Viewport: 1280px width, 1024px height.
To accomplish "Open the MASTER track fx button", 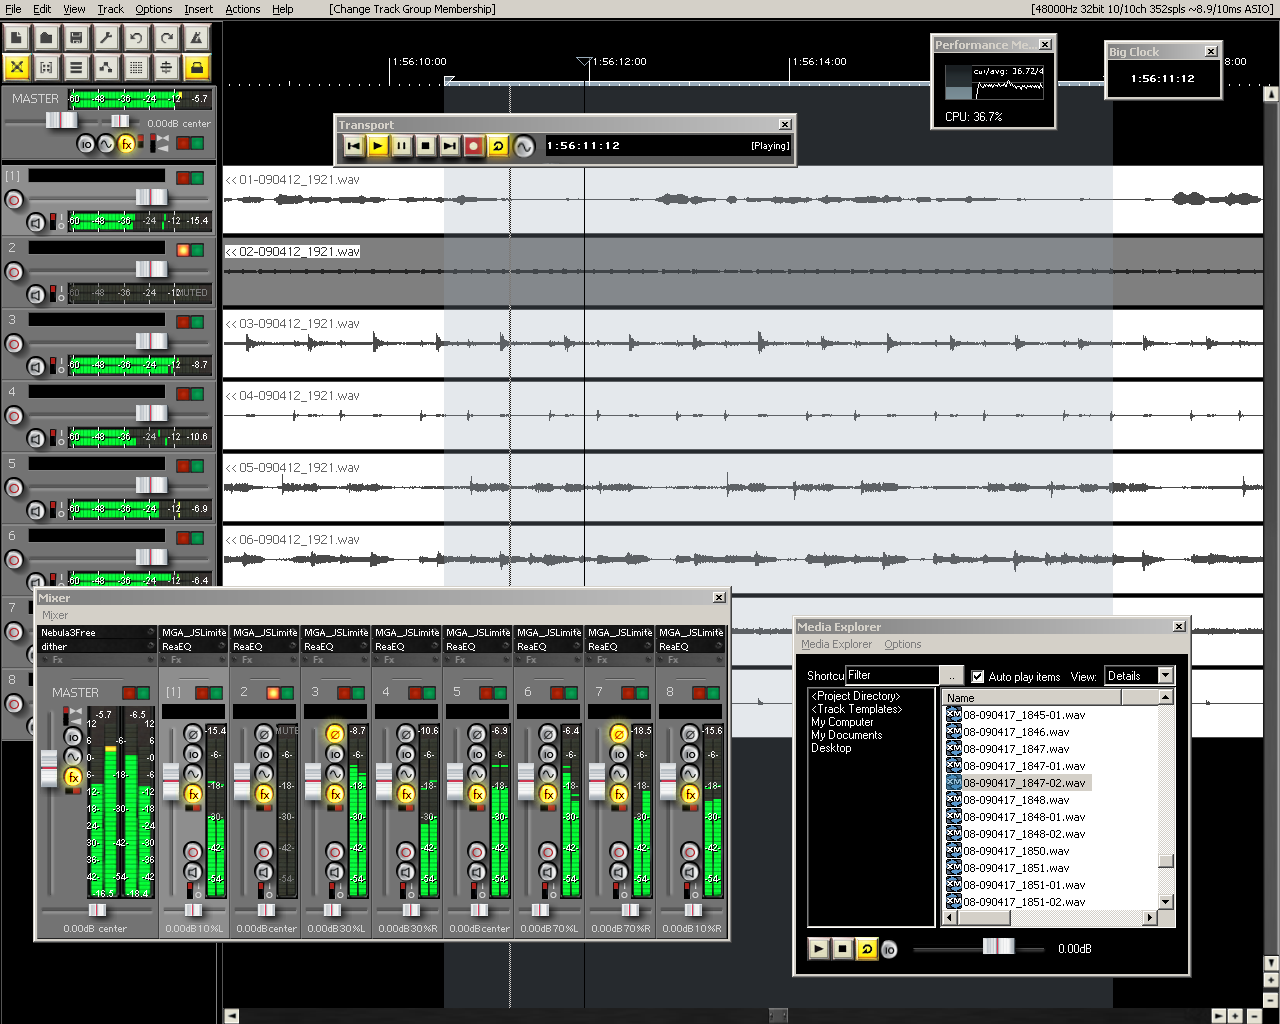I will (126, 144).
